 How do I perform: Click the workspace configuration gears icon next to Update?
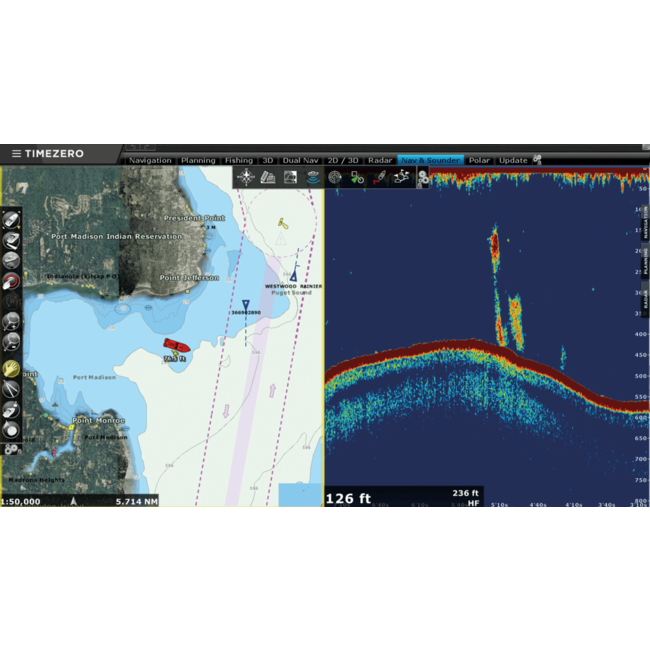tap(538, 160)
